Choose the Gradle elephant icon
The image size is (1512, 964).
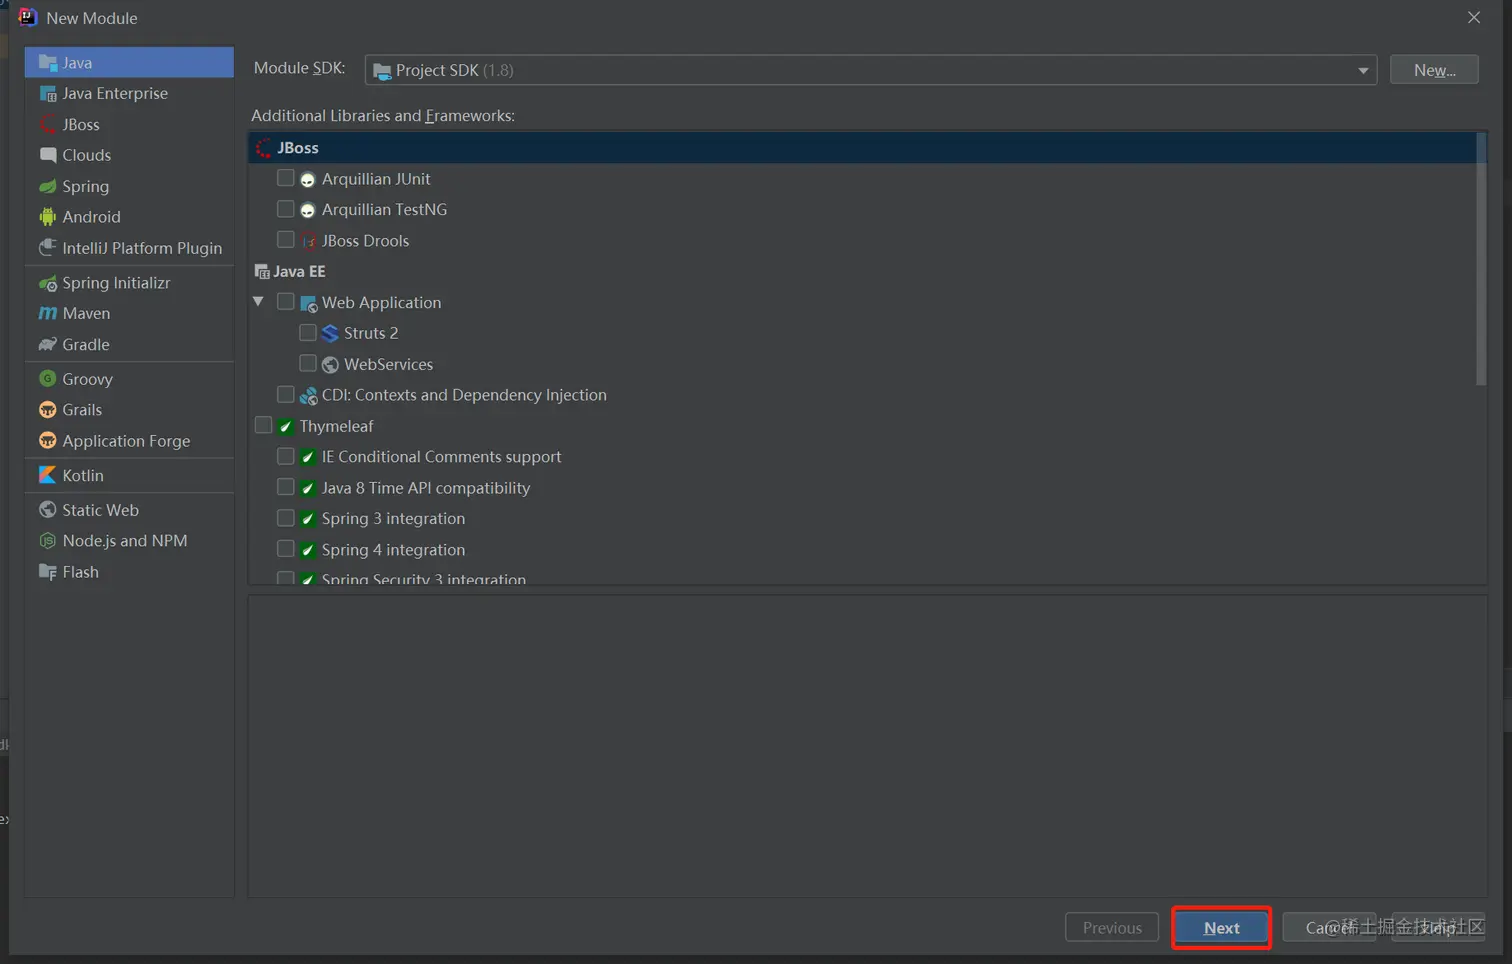pyautogui.click(x=47, y=344)
